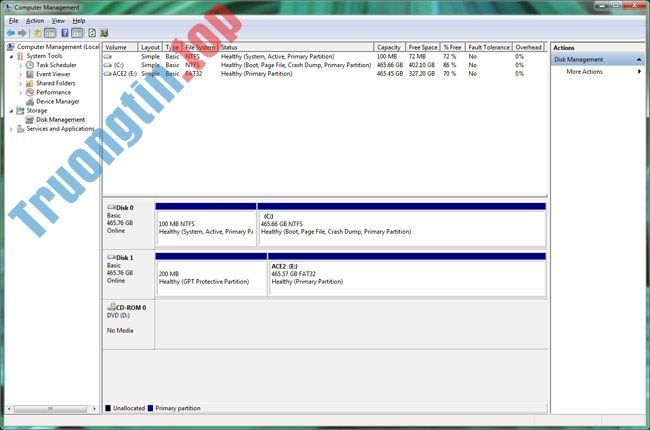Click the disk settings toolbar icon

[104, 33]
